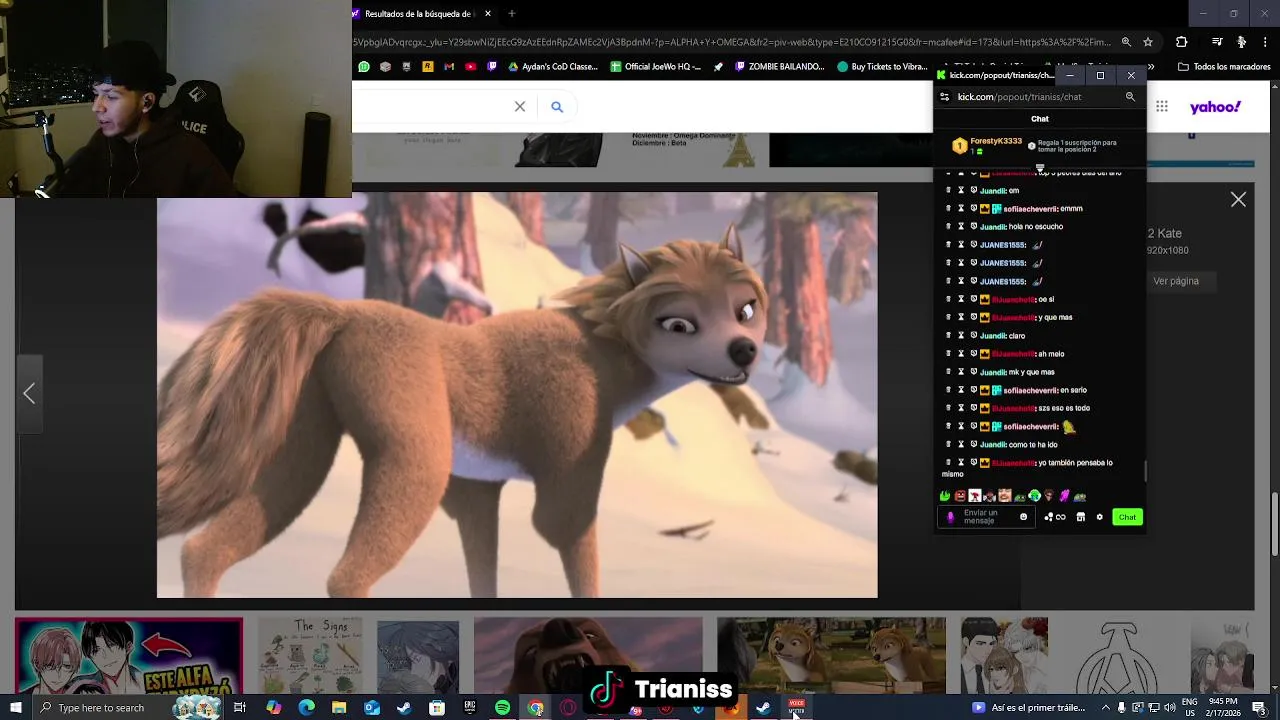Open the 'Ver página' button
The width and height of the screenshot is (1280, 720).
[1176, 281]
